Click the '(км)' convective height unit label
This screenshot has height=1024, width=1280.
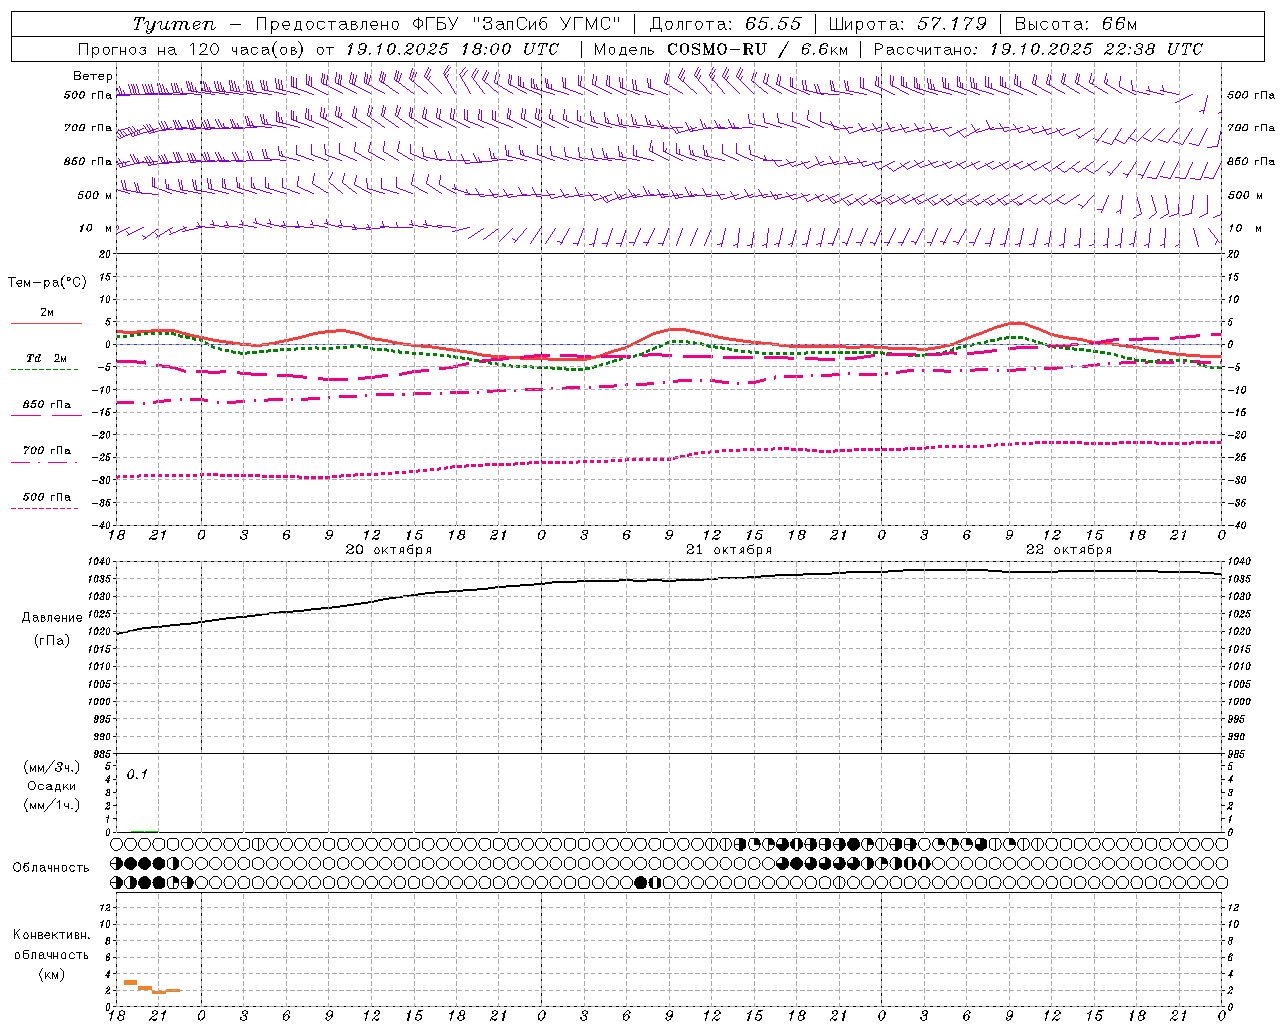(52, 974)
